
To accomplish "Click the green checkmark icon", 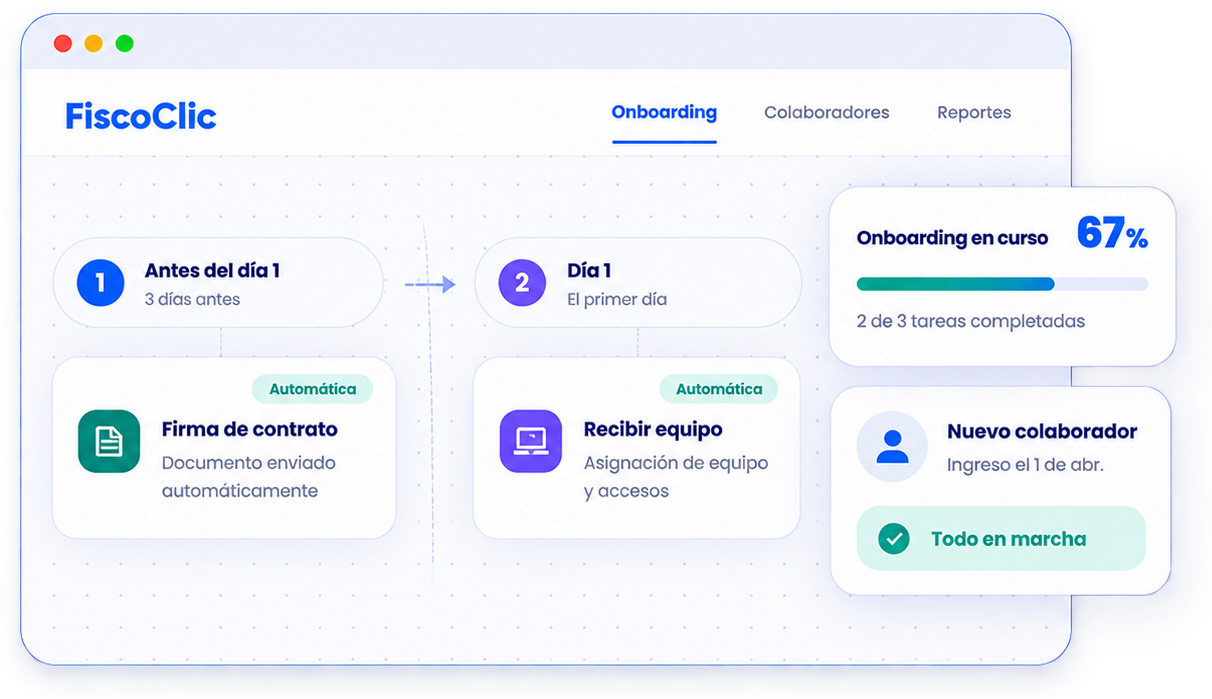I will (x=893, y=539).
